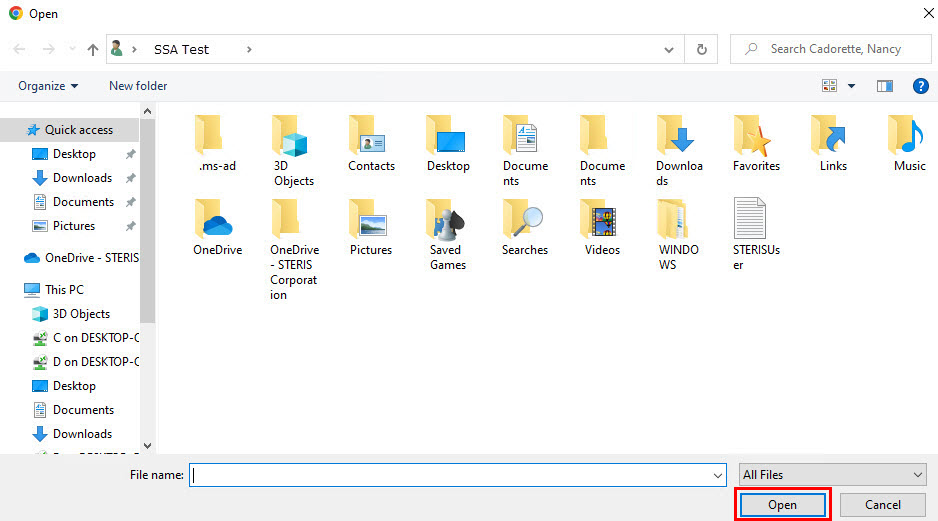This screenshot has height=521, width=938.
Task: Select the Downloads folder with blue arrow in file pane
Action: [679, 151]
